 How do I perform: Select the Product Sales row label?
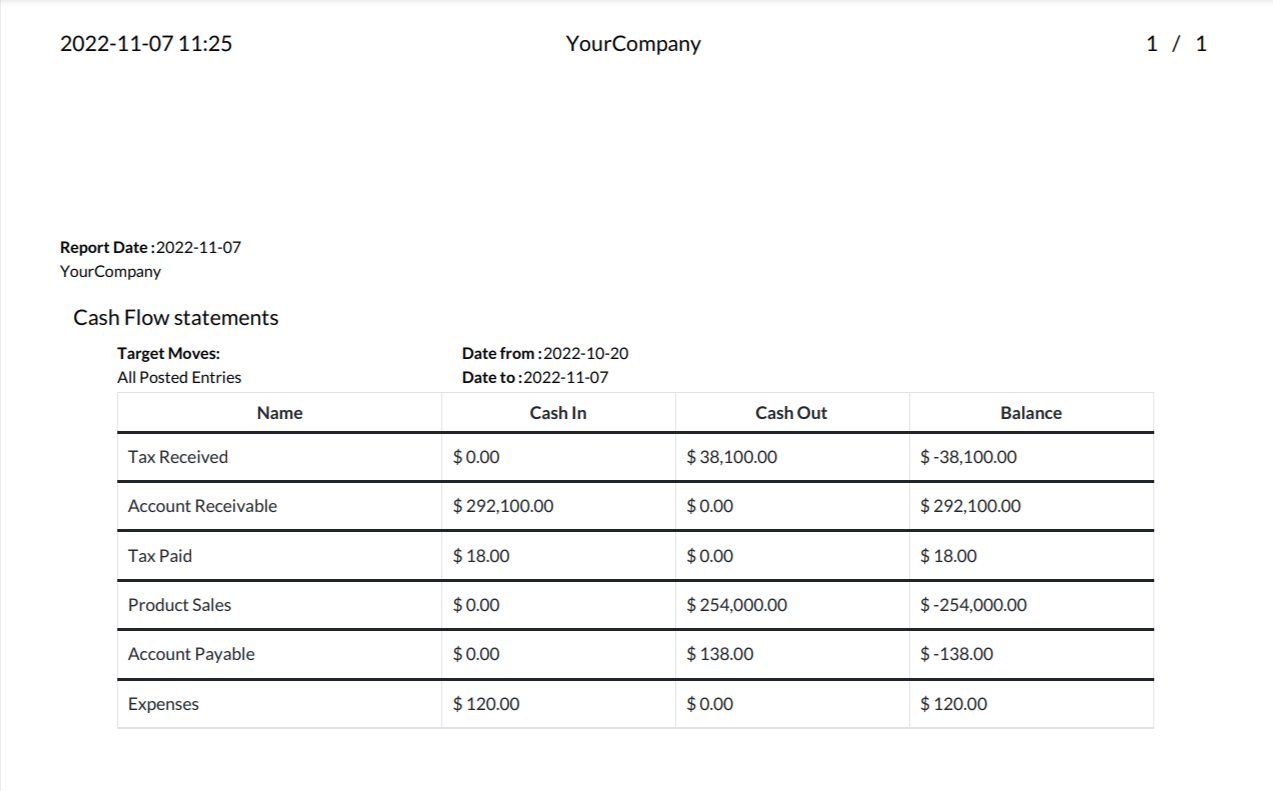click(x=180, y=605)
